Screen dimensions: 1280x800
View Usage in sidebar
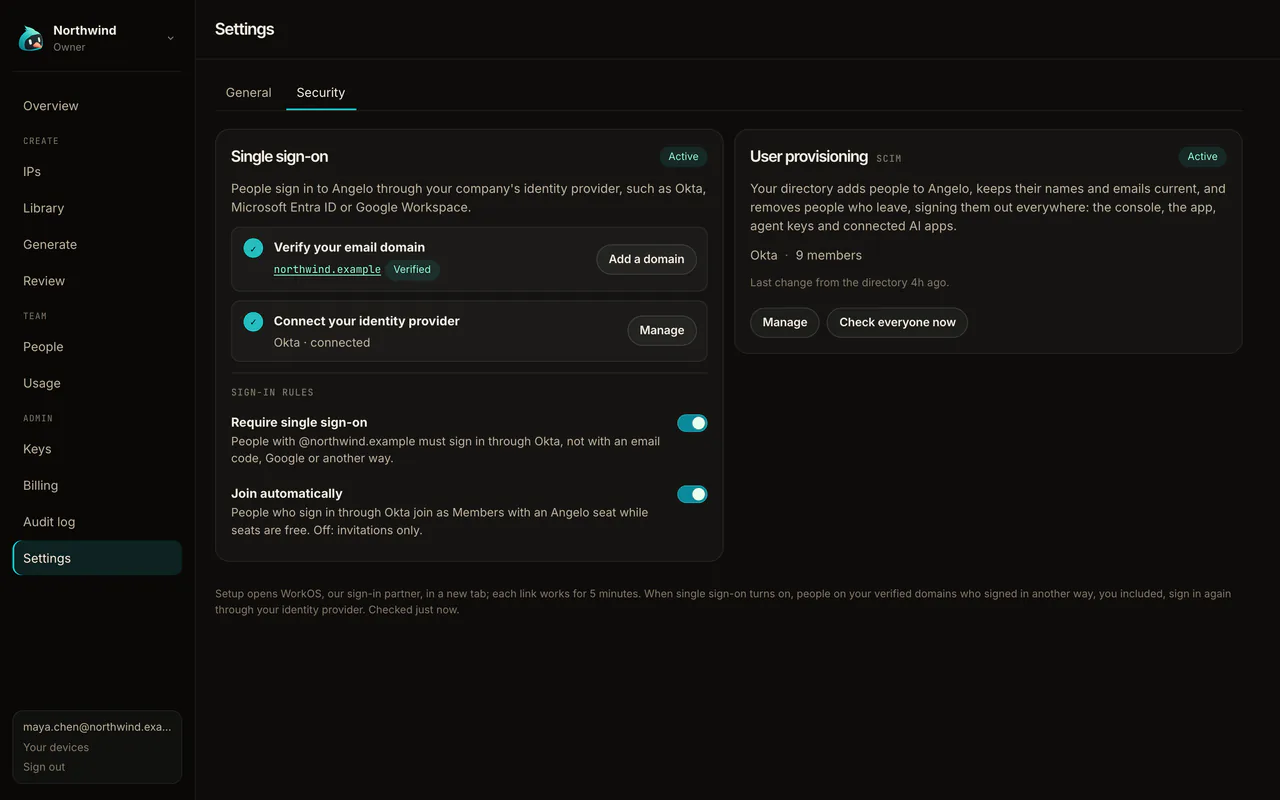tap(97, 383)
